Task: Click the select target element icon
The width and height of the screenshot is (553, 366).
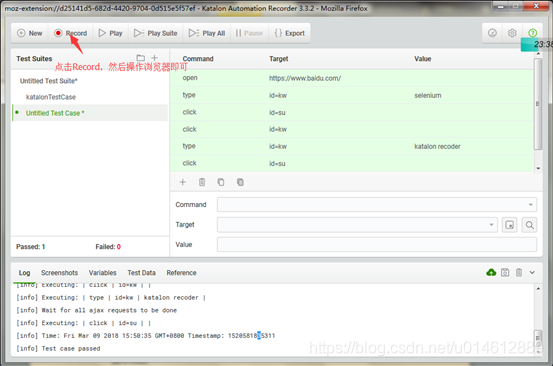Action: [x=510, y=225]
